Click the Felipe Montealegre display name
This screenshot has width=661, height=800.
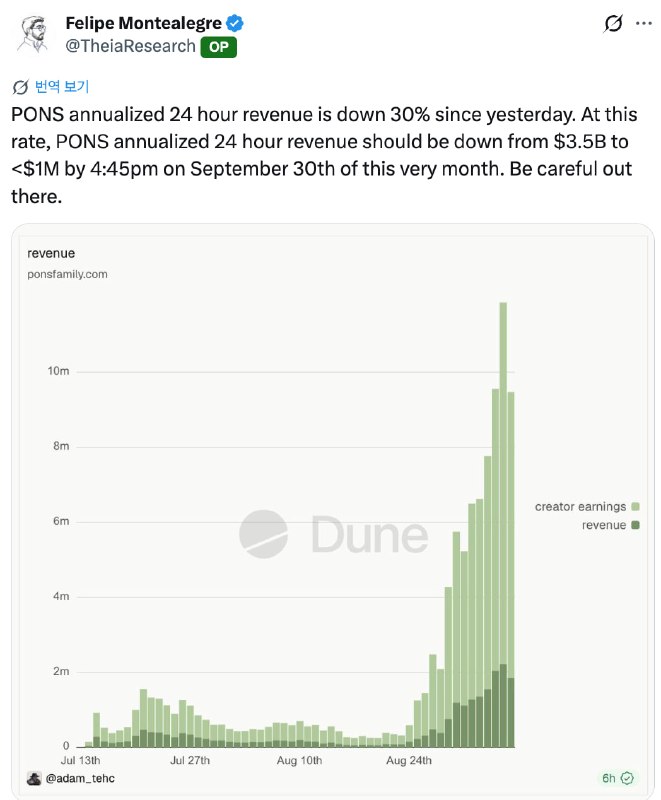pos(144,23)
